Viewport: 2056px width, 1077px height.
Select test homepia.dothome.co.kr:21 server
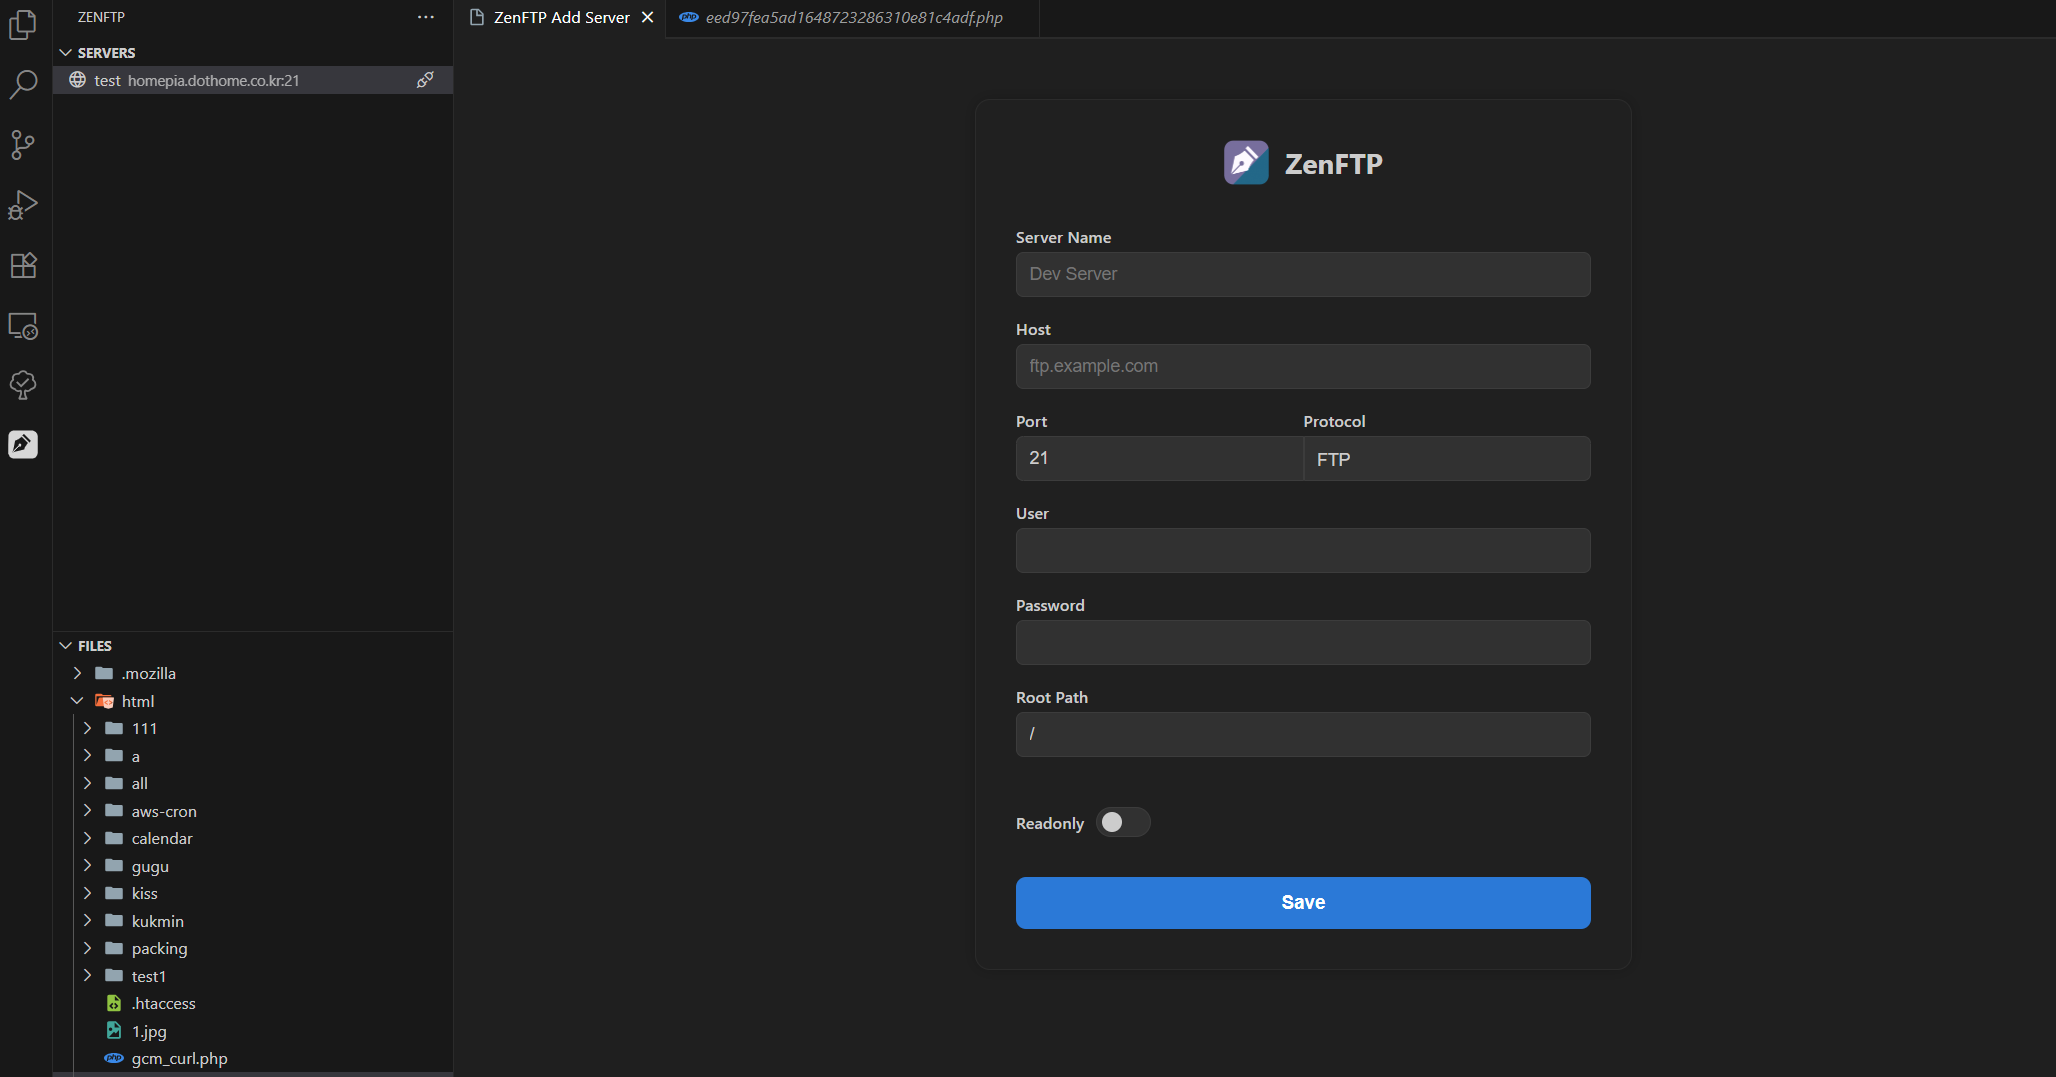pyautogui.click(x=253, y=80)
